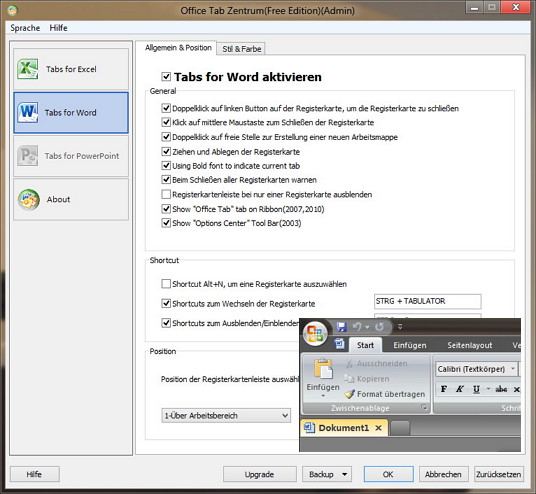Click the Ausschneiden scissors icon
This screenshot has width=536, height=494.
pos(349,364)
